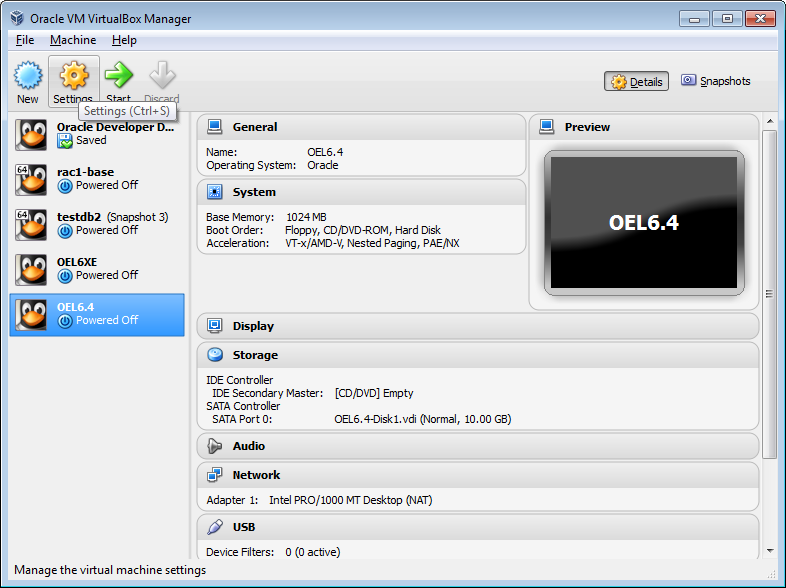
Task: Click the VirtualBox cube icon in title bar
Action: (x=17, y=18)
